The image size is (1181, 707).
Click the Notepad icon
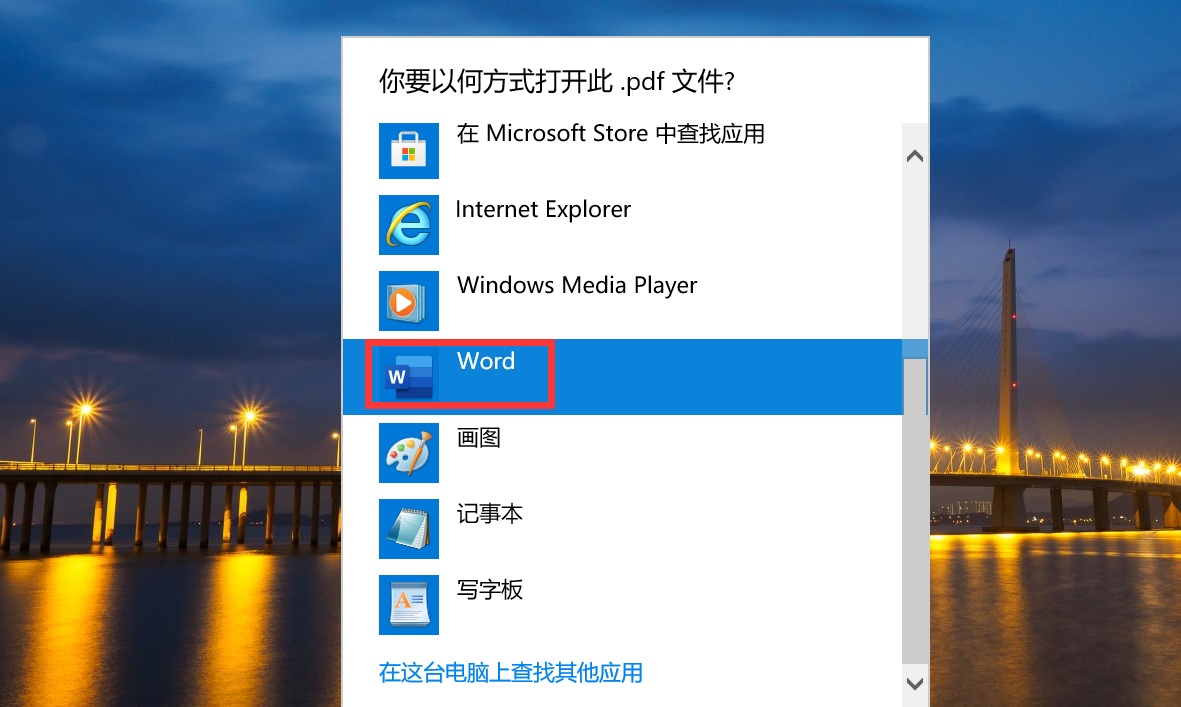click(408, 529)
